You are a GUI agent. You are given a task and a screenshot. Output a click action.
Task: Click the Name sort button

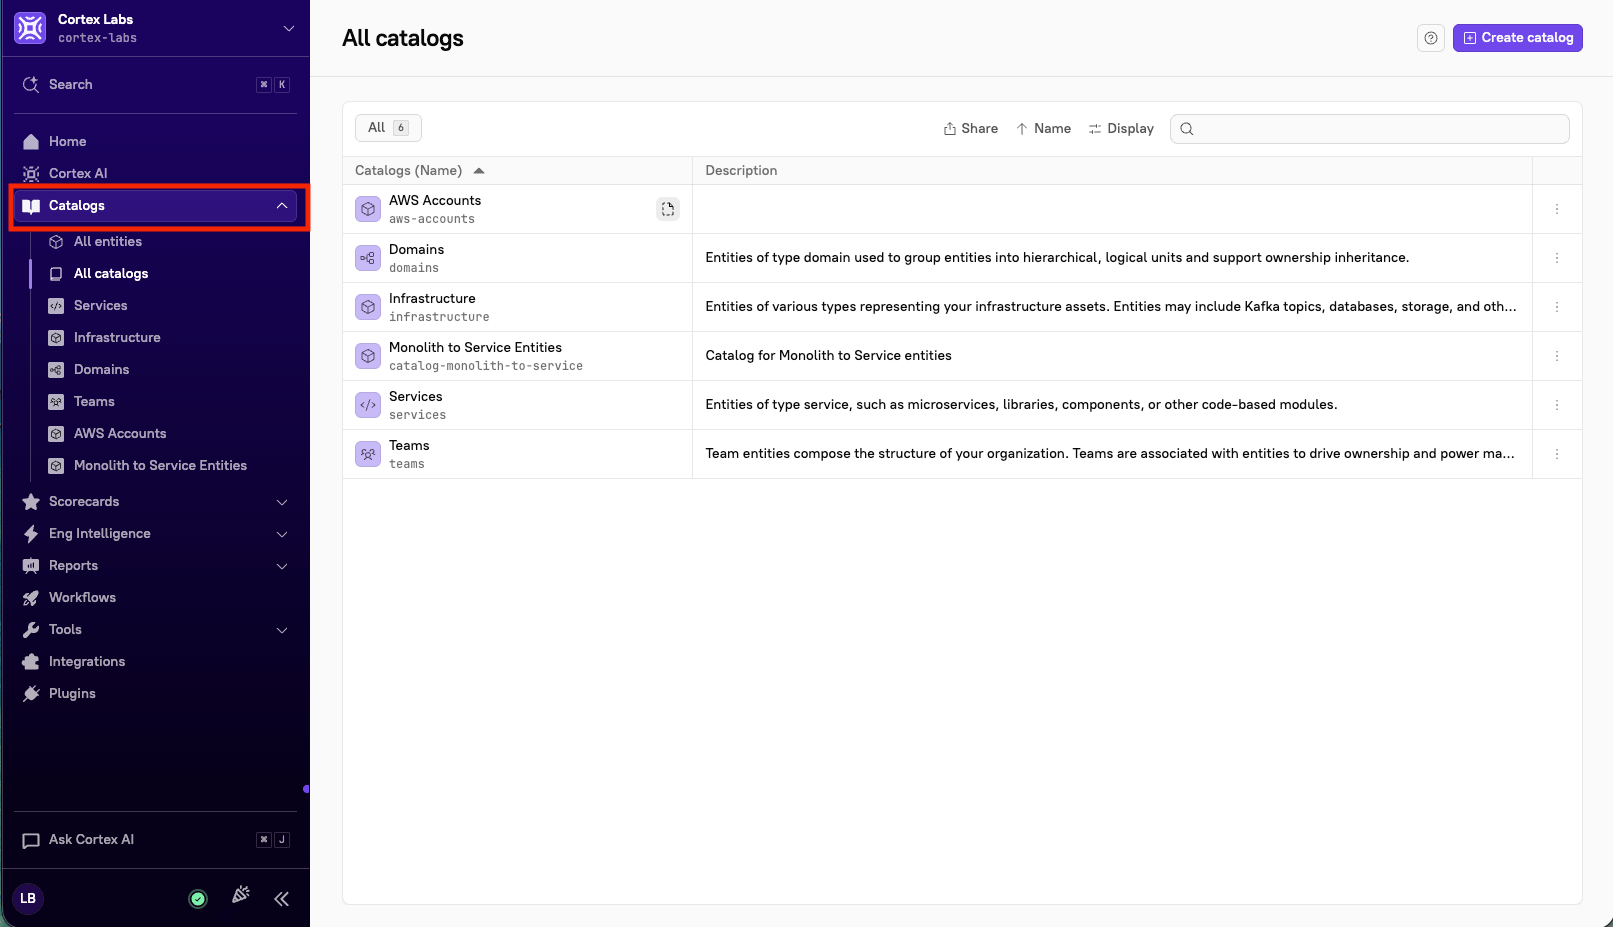point(1043,129)
